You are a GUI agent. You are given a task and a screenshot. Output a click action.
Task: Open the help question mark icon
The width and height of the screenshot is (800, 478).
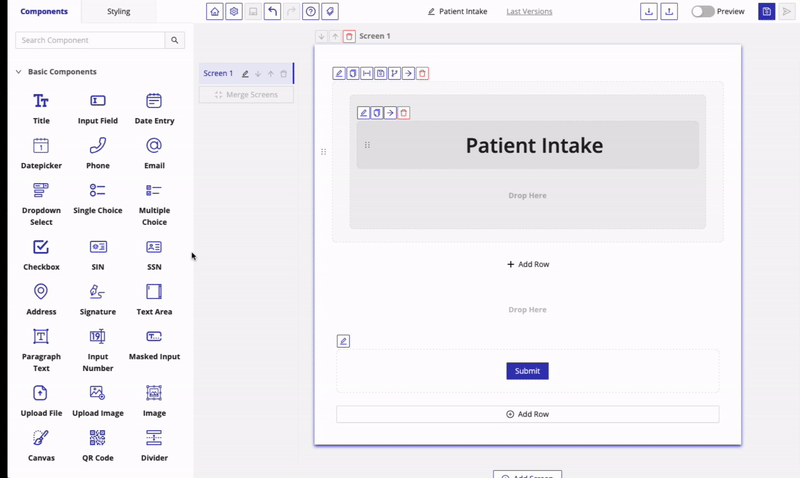pyautogui.click(x=311, y=12)
